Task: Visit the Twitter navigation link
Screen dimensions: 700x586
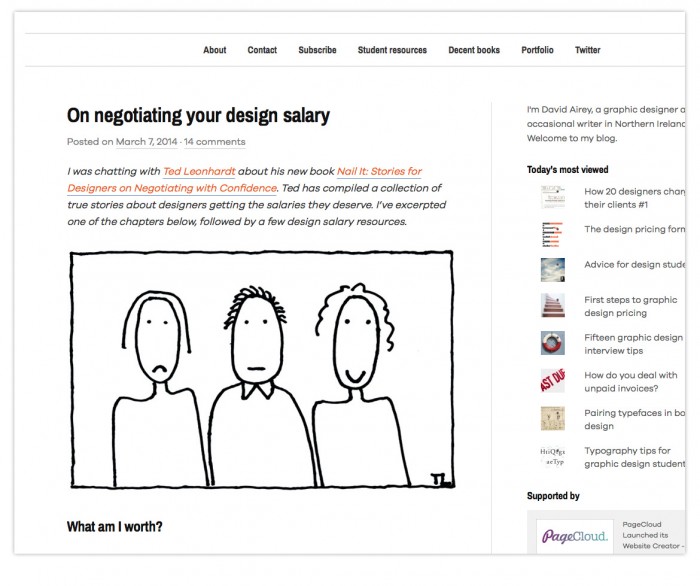Action: [x=588, y=50]
